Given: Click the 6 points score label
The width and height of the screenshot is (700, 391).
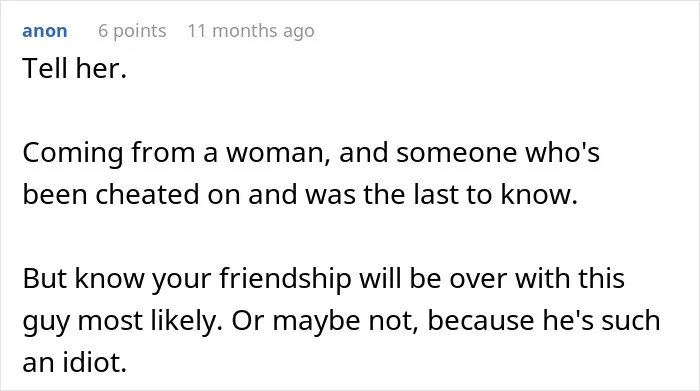Looking at the screenshot, I should click(x=132, y=31).
